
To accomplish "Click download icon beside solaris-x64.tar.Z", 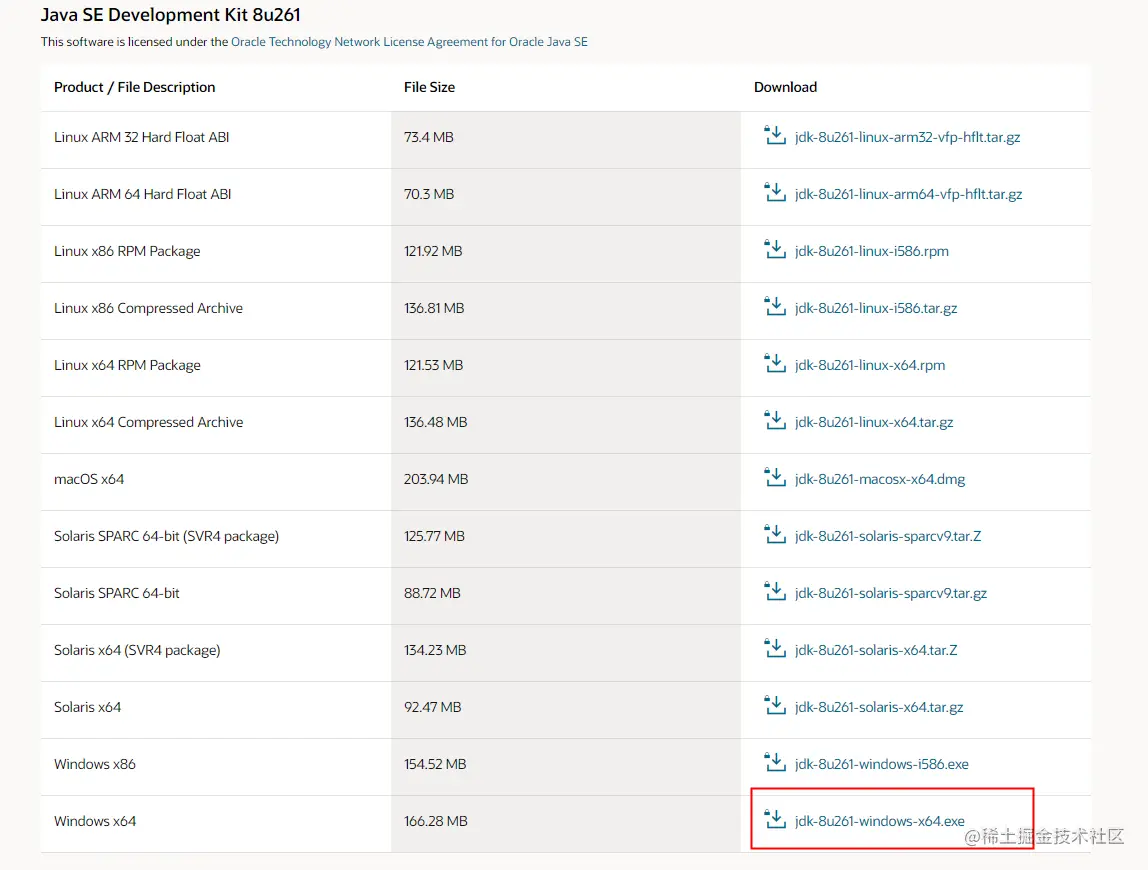I will [x=775, y=649].
